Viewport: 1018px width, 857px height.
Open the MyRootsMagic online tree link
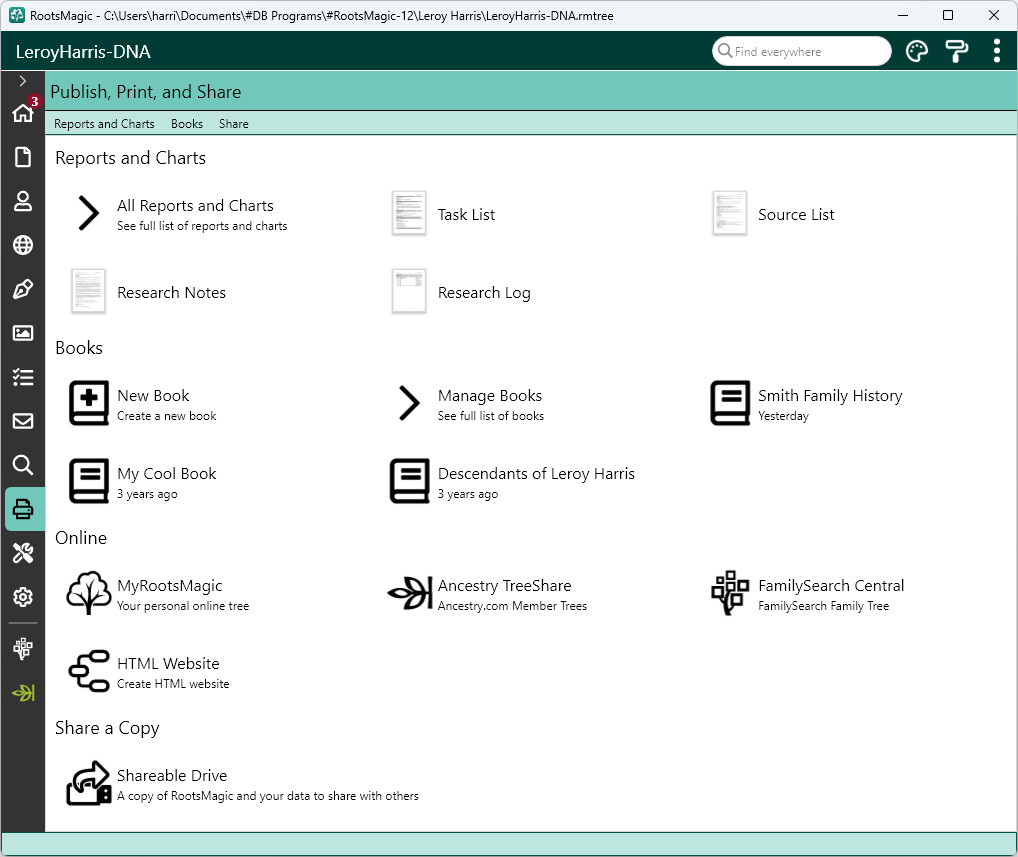[x=169, y=586]
